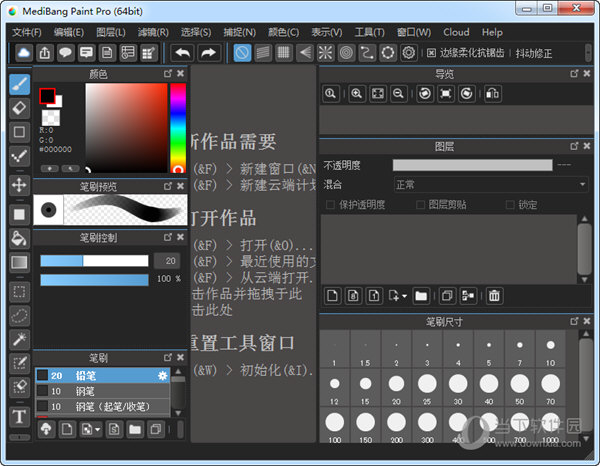Screen dimensions: 600x466
Task: Click the transparent color swatch
Action: (x=51, y=118)
